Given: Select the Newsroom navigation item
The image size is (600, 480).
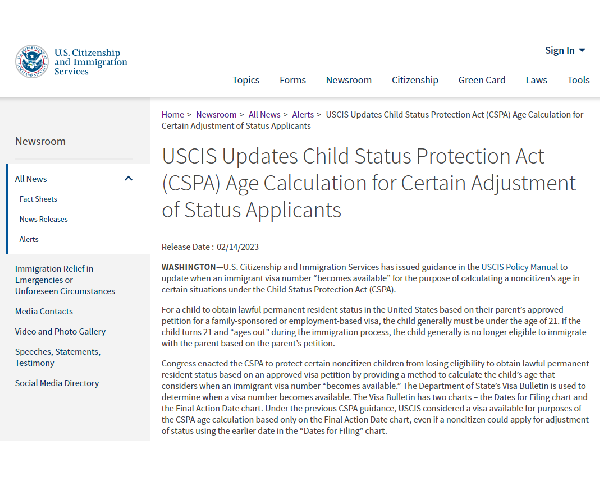Looking at the screenshot, I should tap(349, 80).
